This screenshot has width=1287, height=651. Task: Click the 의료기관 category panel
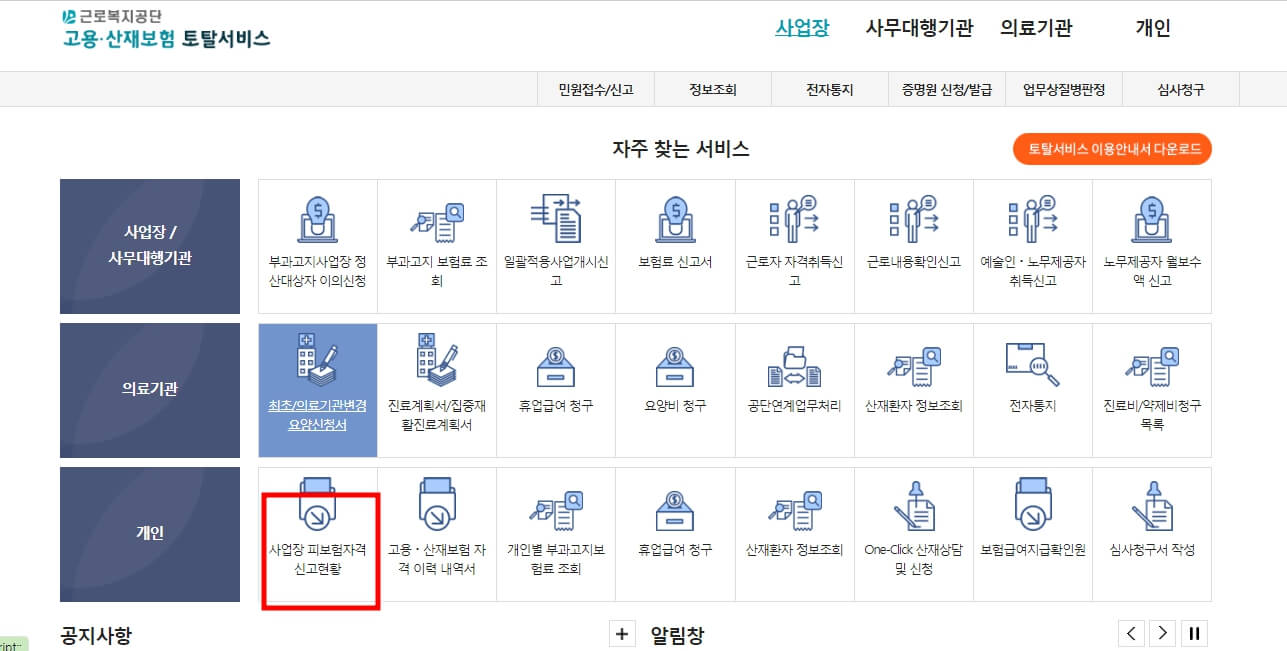(150, 390)
